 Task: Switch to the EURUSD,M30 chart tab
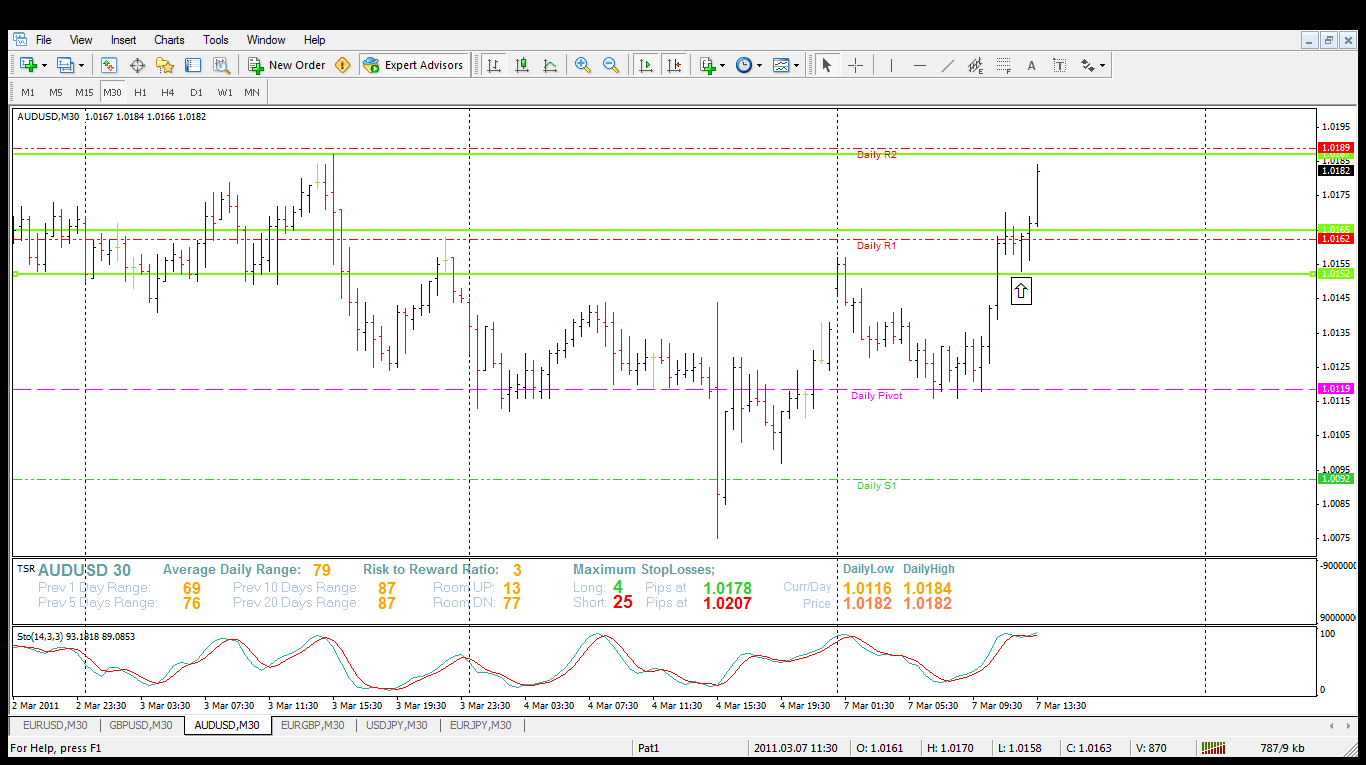(55, 725)
